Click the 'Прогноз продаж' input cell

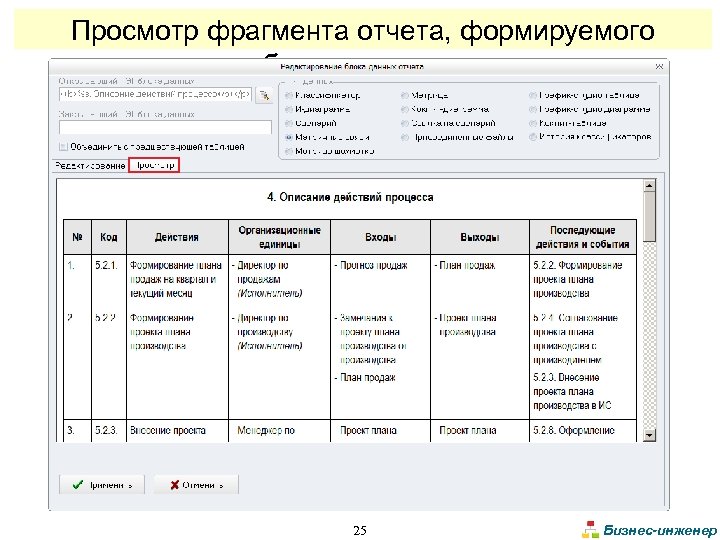[373, 265]
